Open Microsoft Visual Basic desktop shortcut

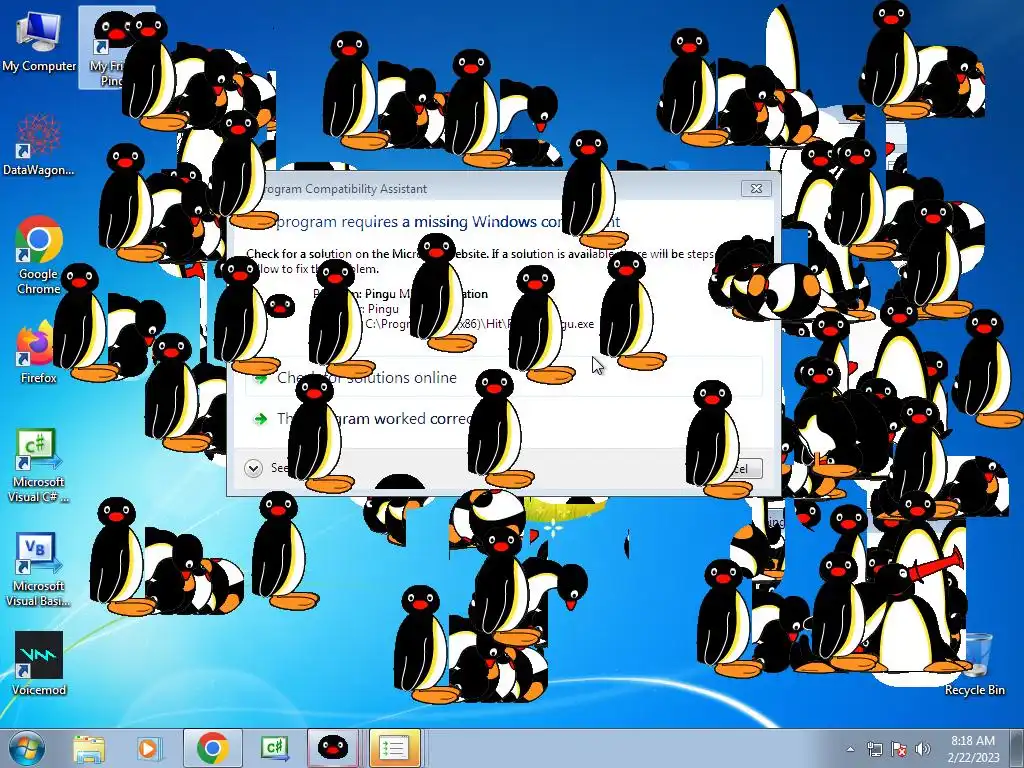39,569
